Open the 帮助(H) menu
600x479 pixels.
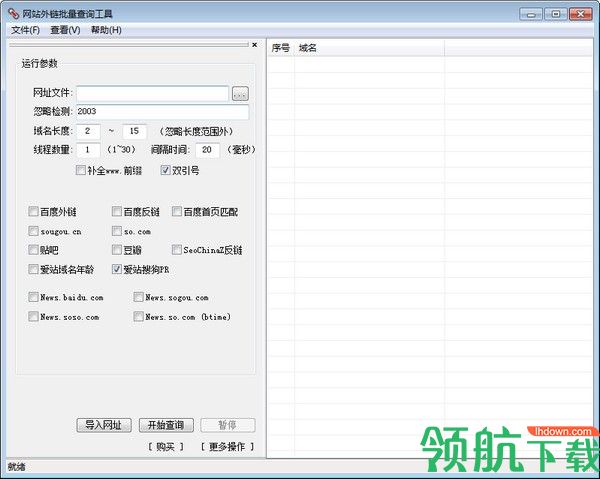(106, 30)
